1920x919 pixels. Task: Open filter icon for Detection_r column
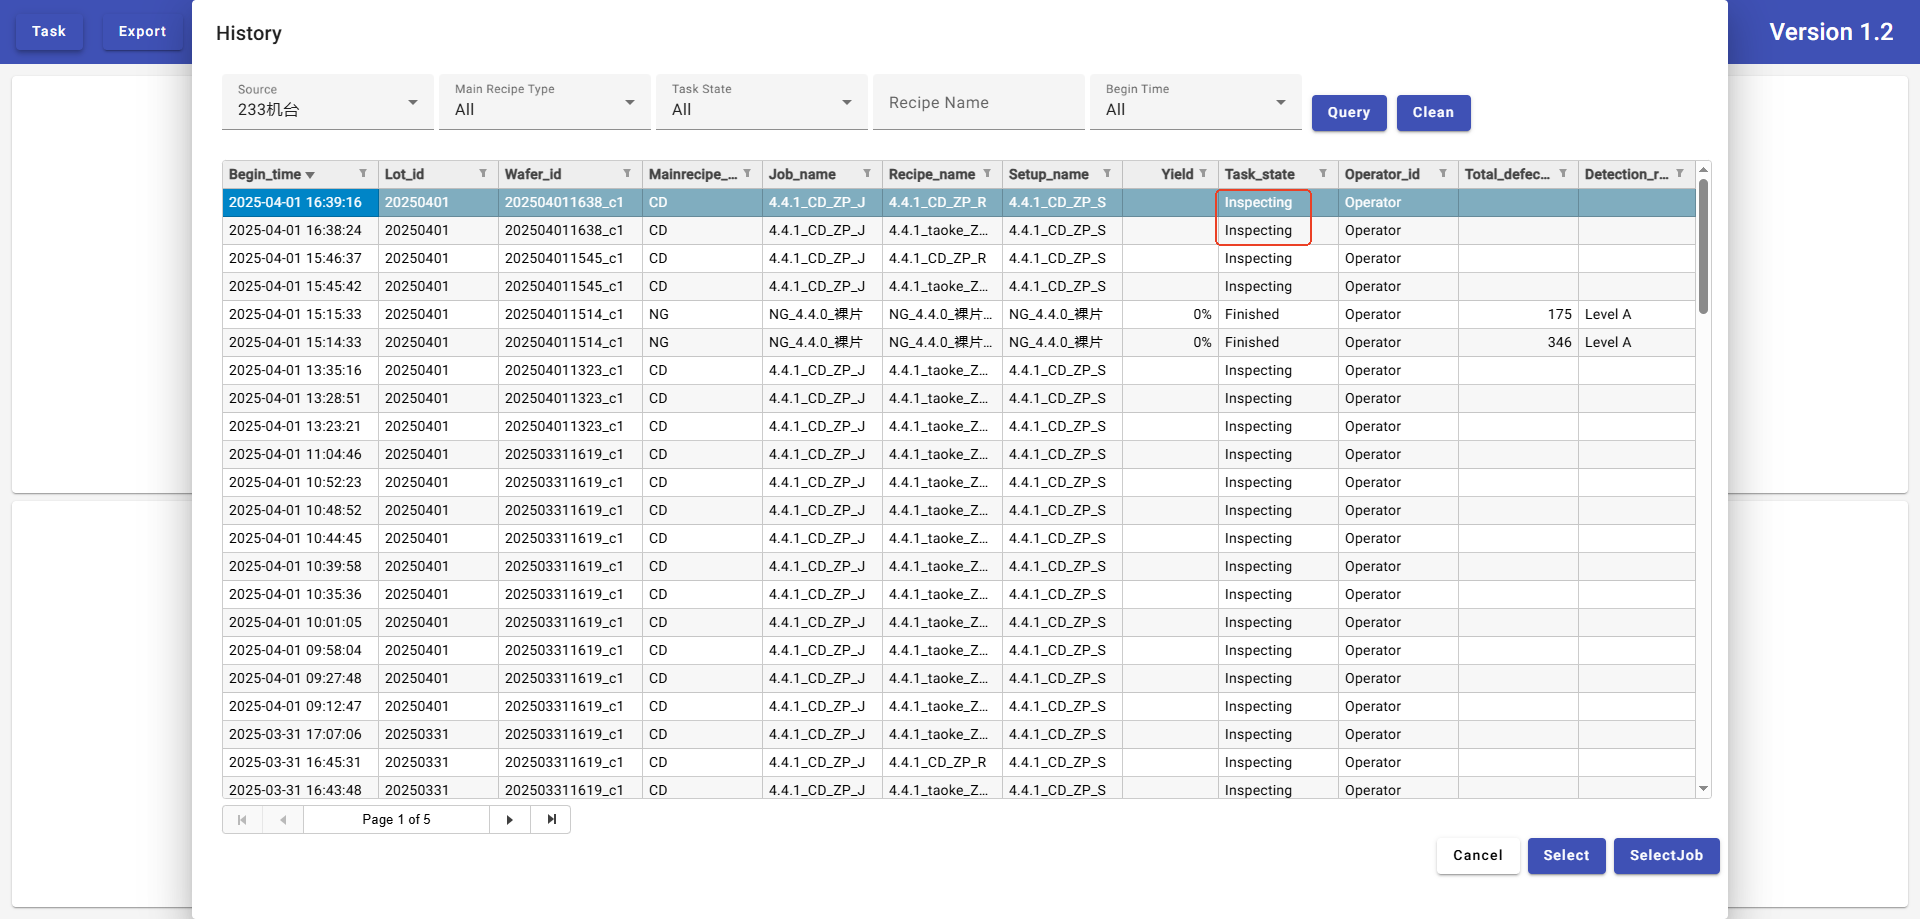point(1680,174)
